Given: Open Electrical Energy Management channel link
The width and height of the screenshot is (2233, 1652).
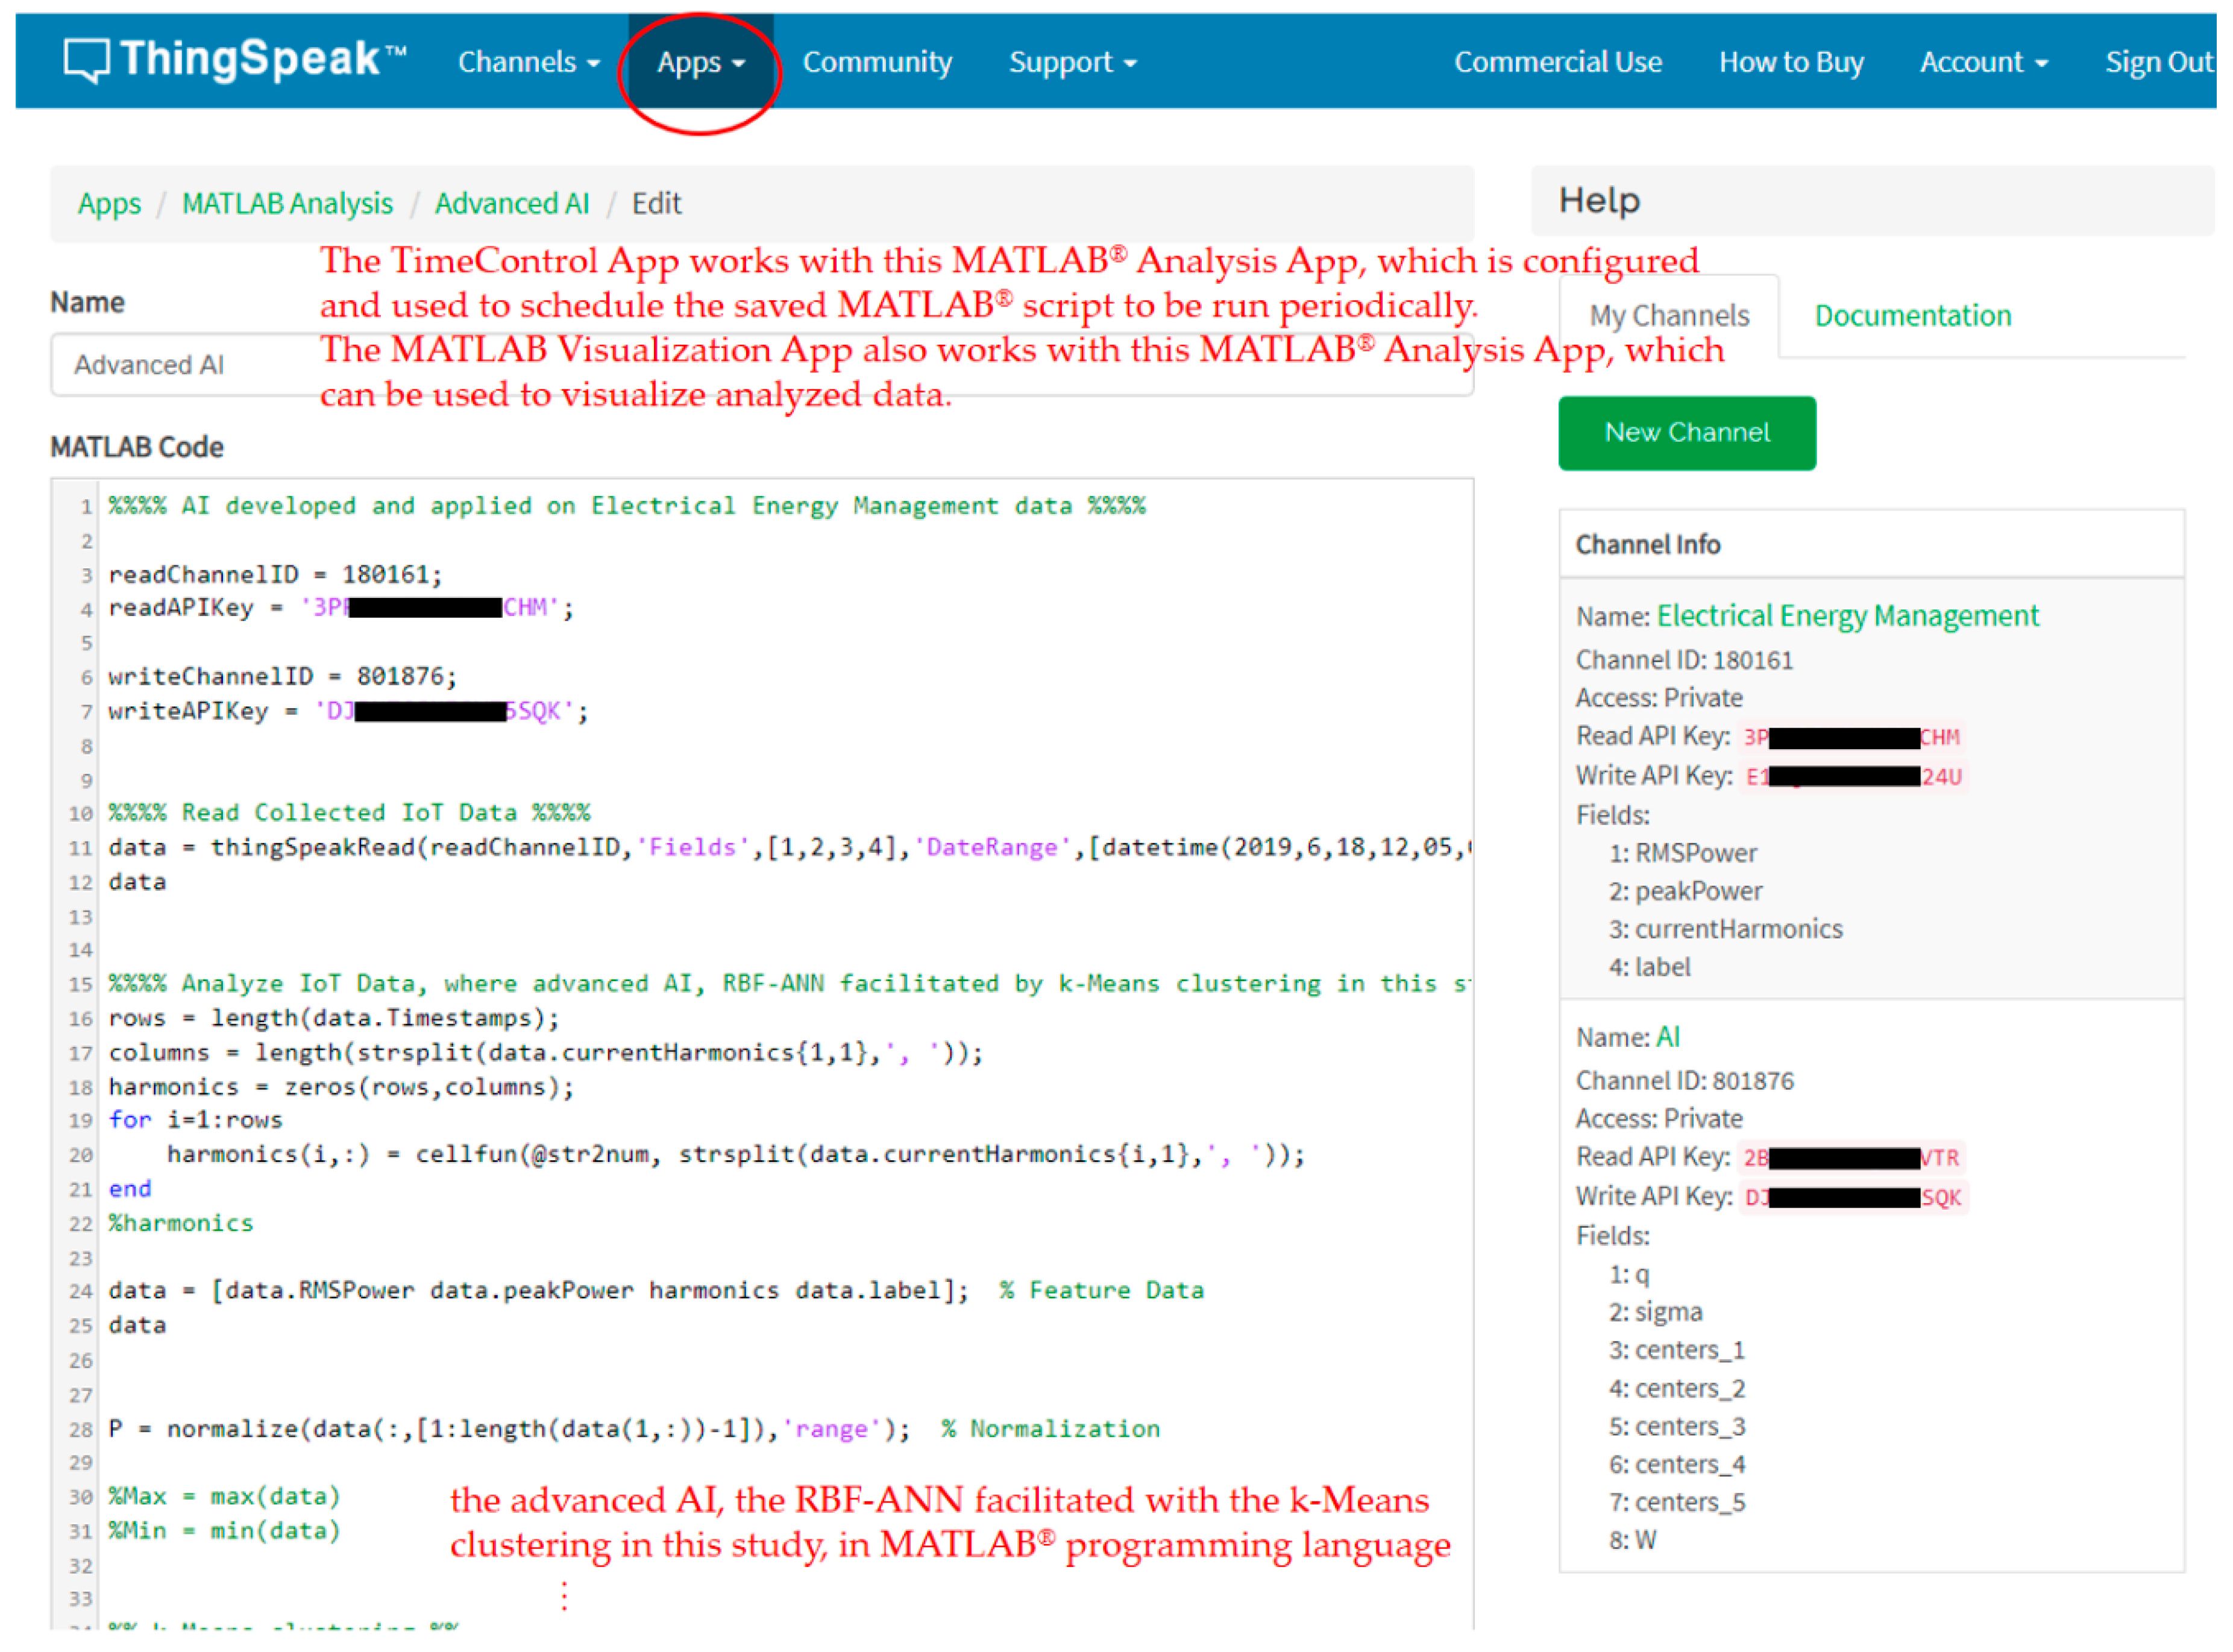Looking at the screenshot, I should [x=1847, y=616].
